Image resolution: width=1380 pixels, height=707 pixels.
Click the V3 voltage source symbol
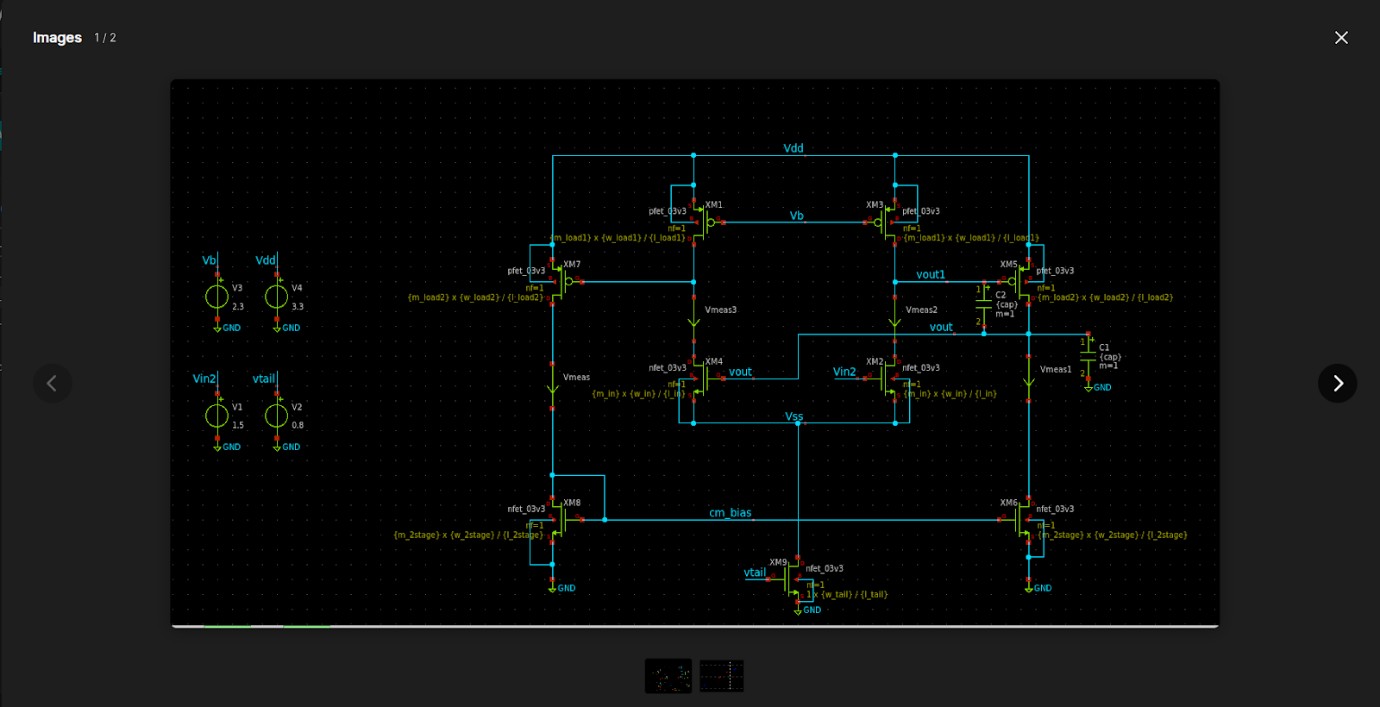(x=217, y=296)
